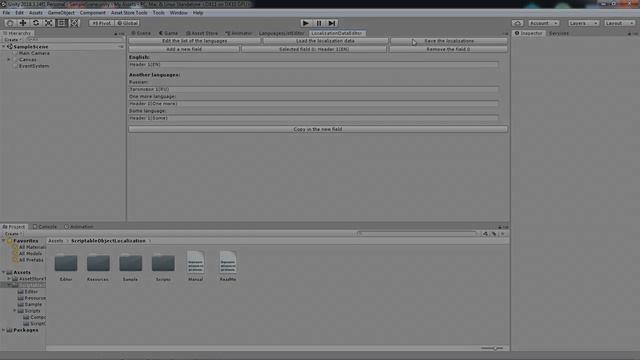This screenshot has height=360, width=640.
Task: Select the Rect Transform tool
Action: click(x=62, y=23)
